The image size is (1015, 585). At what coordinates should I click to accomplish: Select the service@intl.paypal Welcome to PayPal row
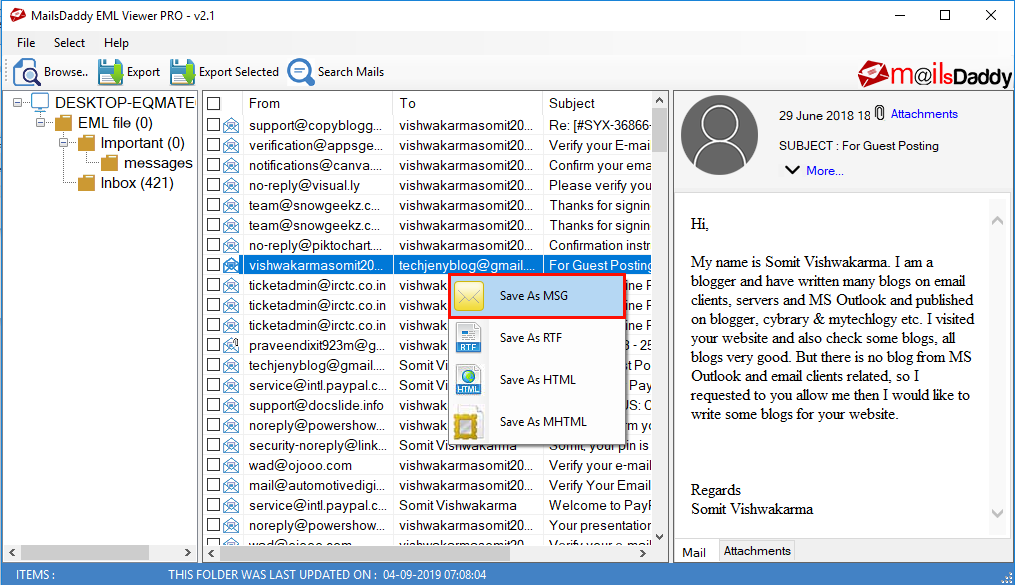429,505
